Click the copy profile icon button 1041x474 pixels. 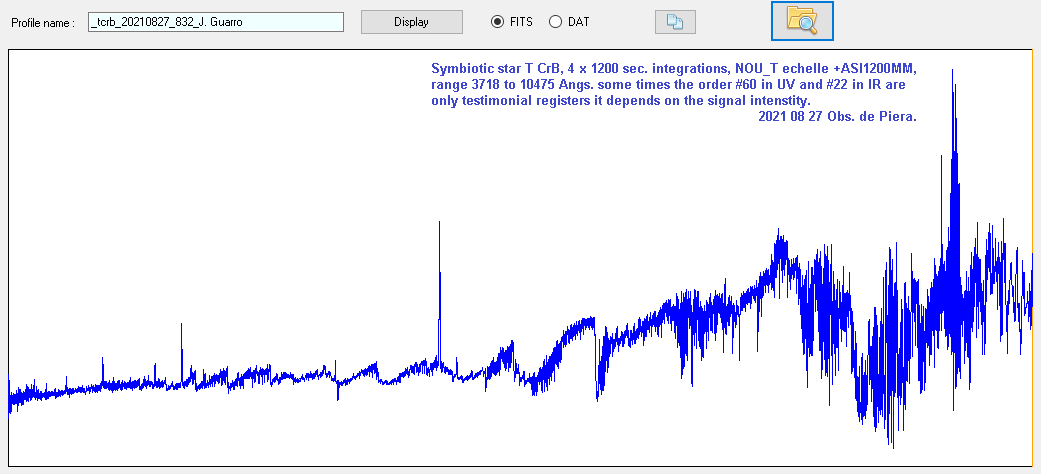click(x=675, y=22)
